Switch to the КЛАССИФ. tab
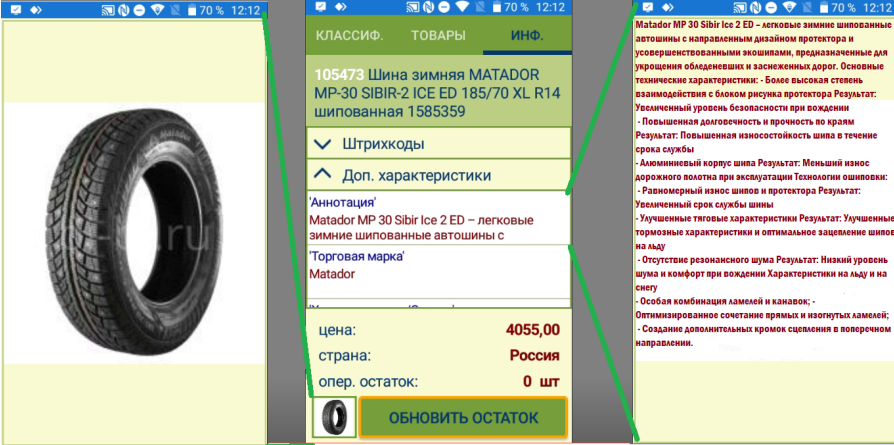 tap(350, 35)
